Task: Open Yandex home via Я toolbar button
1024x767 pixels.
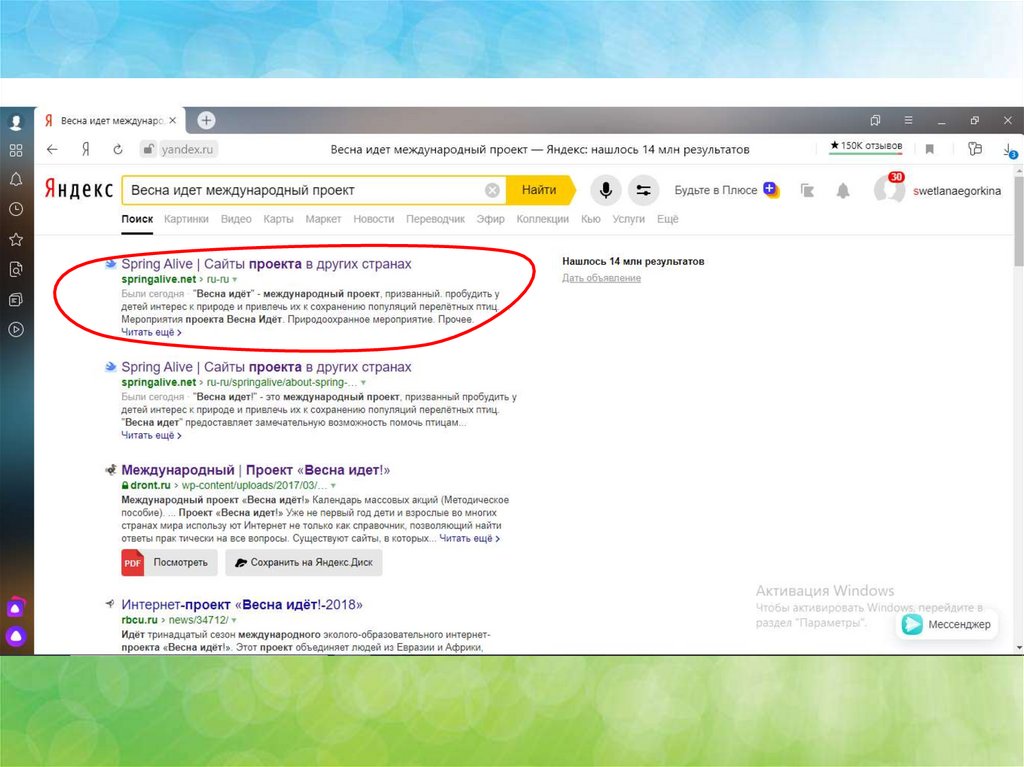Action: [x=86, y=150]
